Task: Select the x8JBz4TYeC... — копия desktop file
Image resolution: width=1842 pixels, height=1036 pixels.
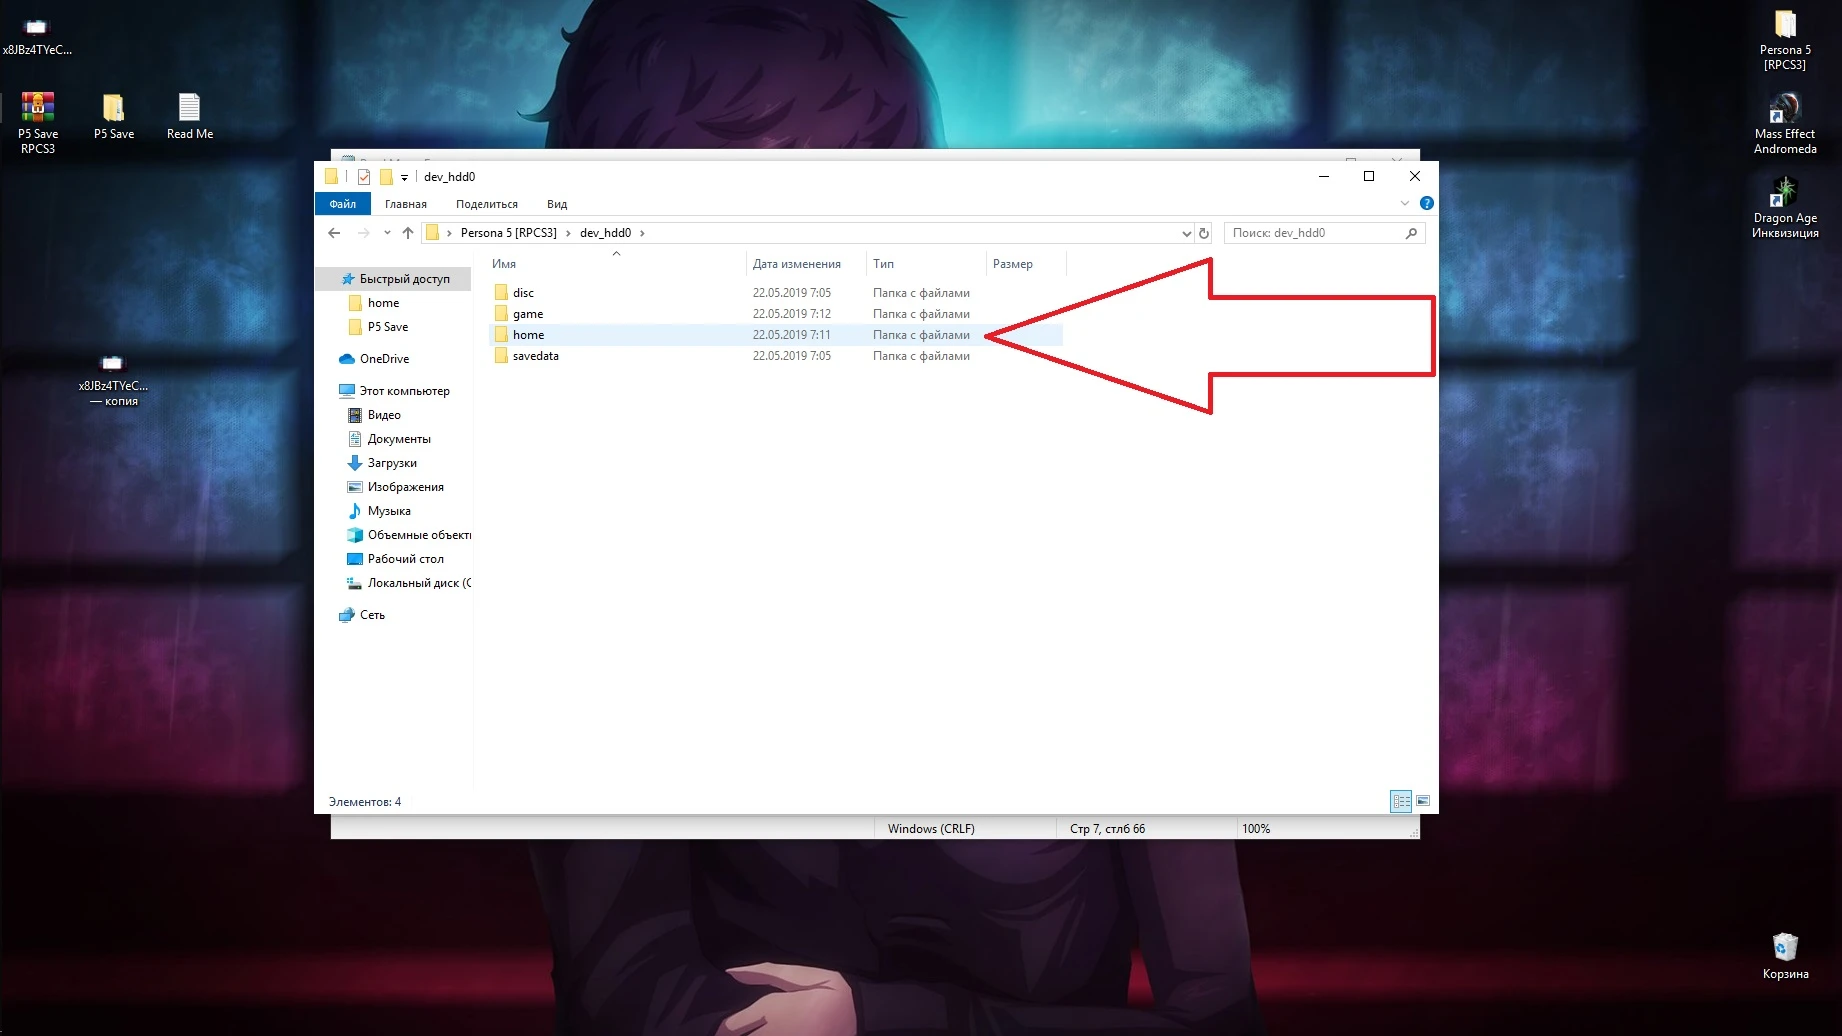Action: point(113,380)
